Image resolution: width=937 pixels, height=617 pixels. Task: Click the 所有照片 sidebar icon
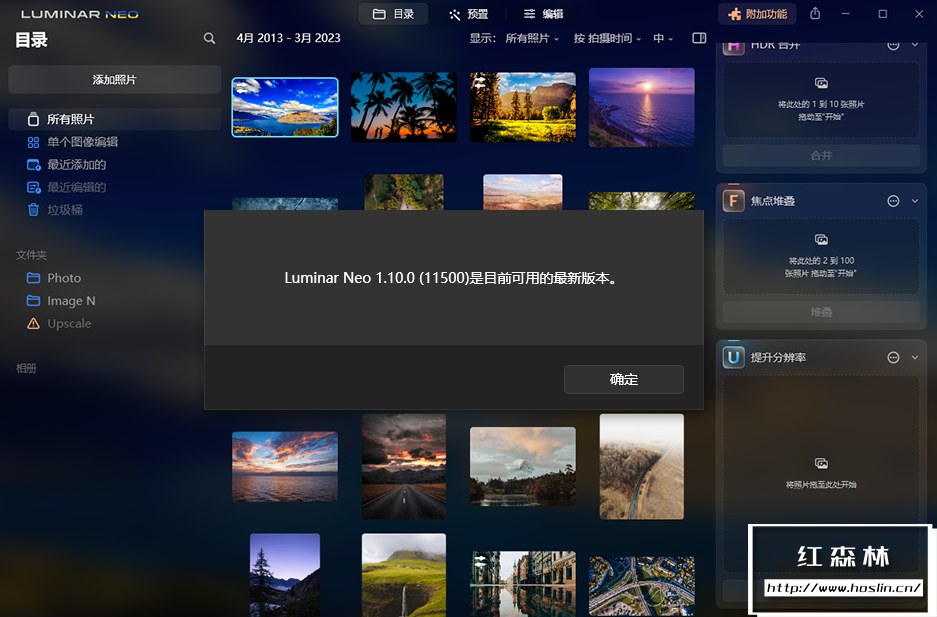(x=33, y=119)
